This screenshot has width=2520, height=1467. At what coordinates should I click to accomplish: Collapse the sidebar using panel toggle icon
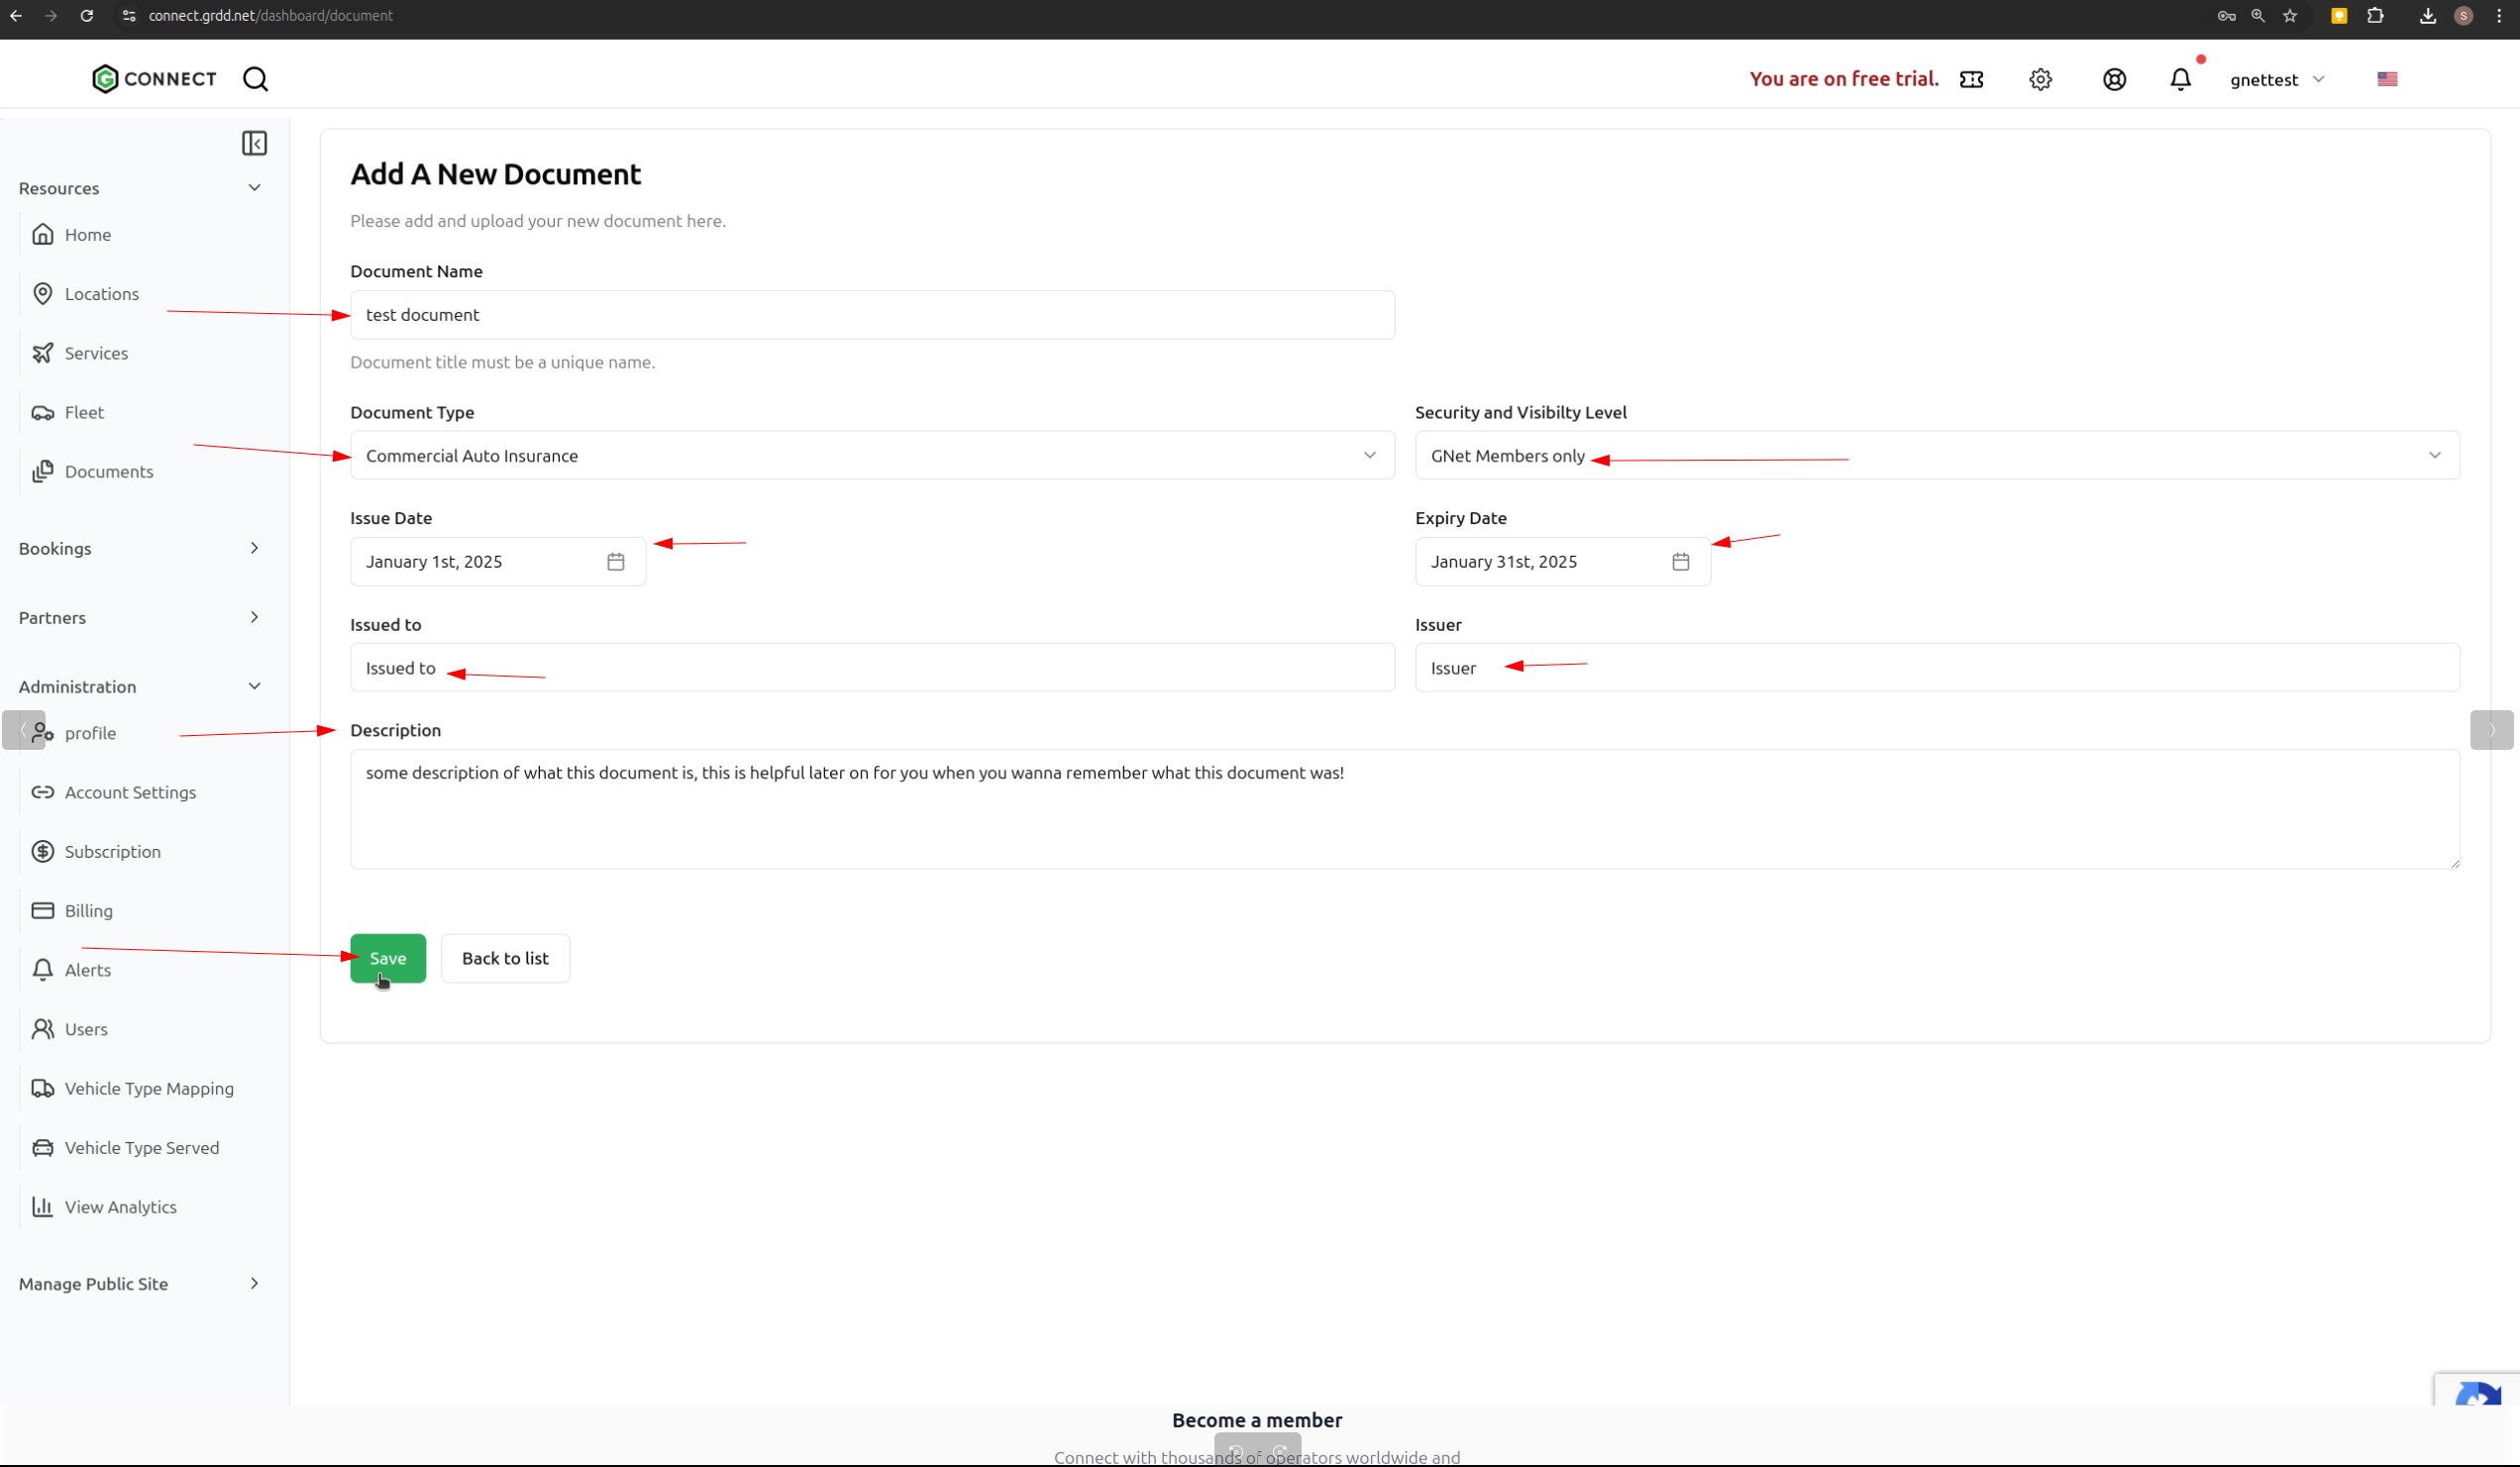[254, 143]
